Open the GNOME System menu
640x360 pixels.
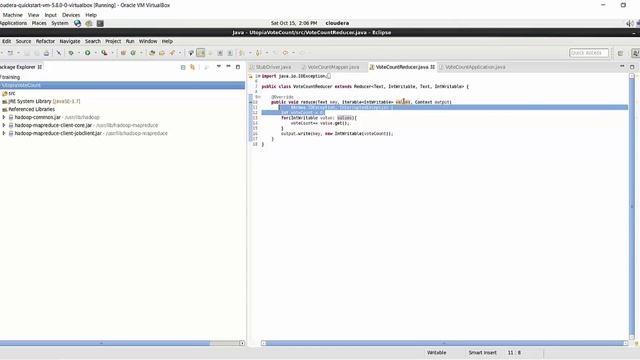click(60, 23)
